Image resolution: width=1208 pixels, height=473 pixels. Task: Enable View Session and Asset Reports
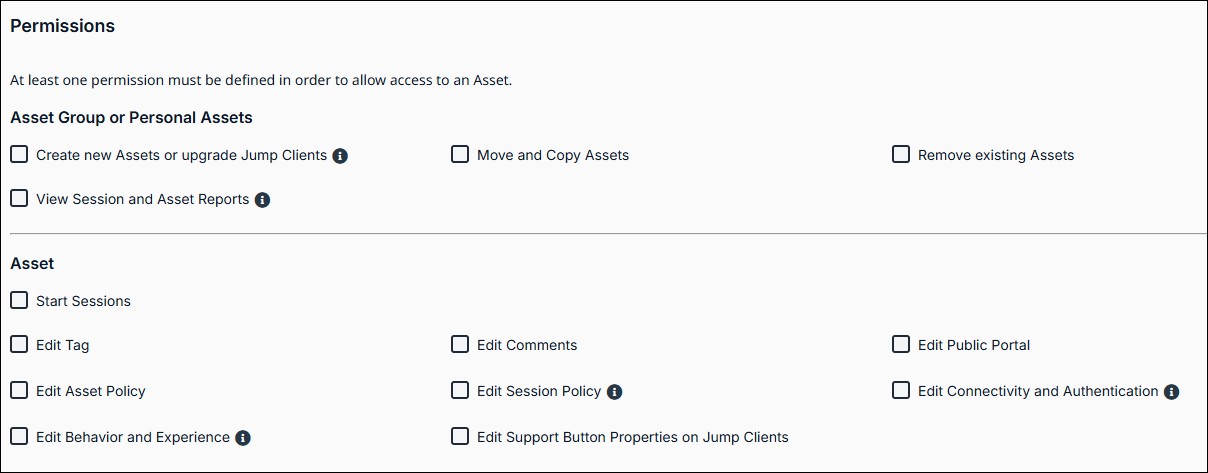[19, 199]
